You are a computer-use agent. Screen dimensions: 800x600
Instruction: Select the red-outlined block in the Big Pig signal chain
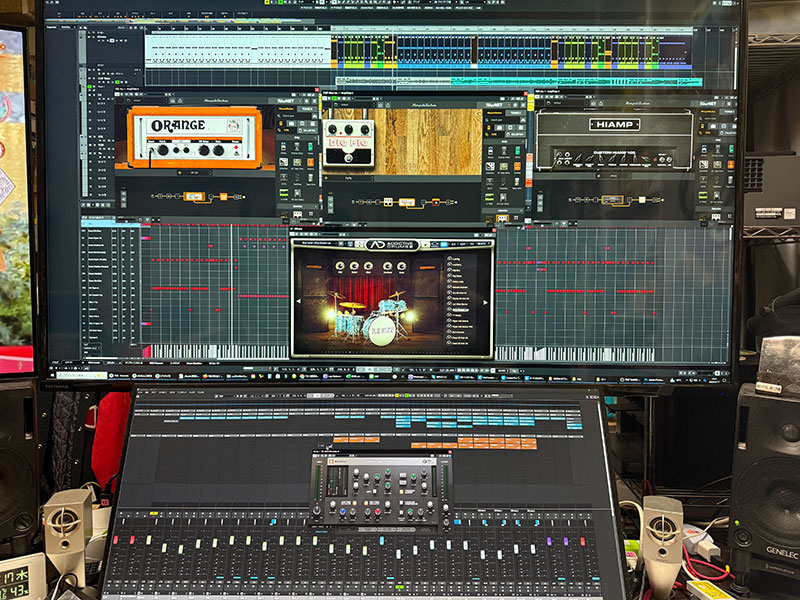pyautogui.click(x=436, y=203)
